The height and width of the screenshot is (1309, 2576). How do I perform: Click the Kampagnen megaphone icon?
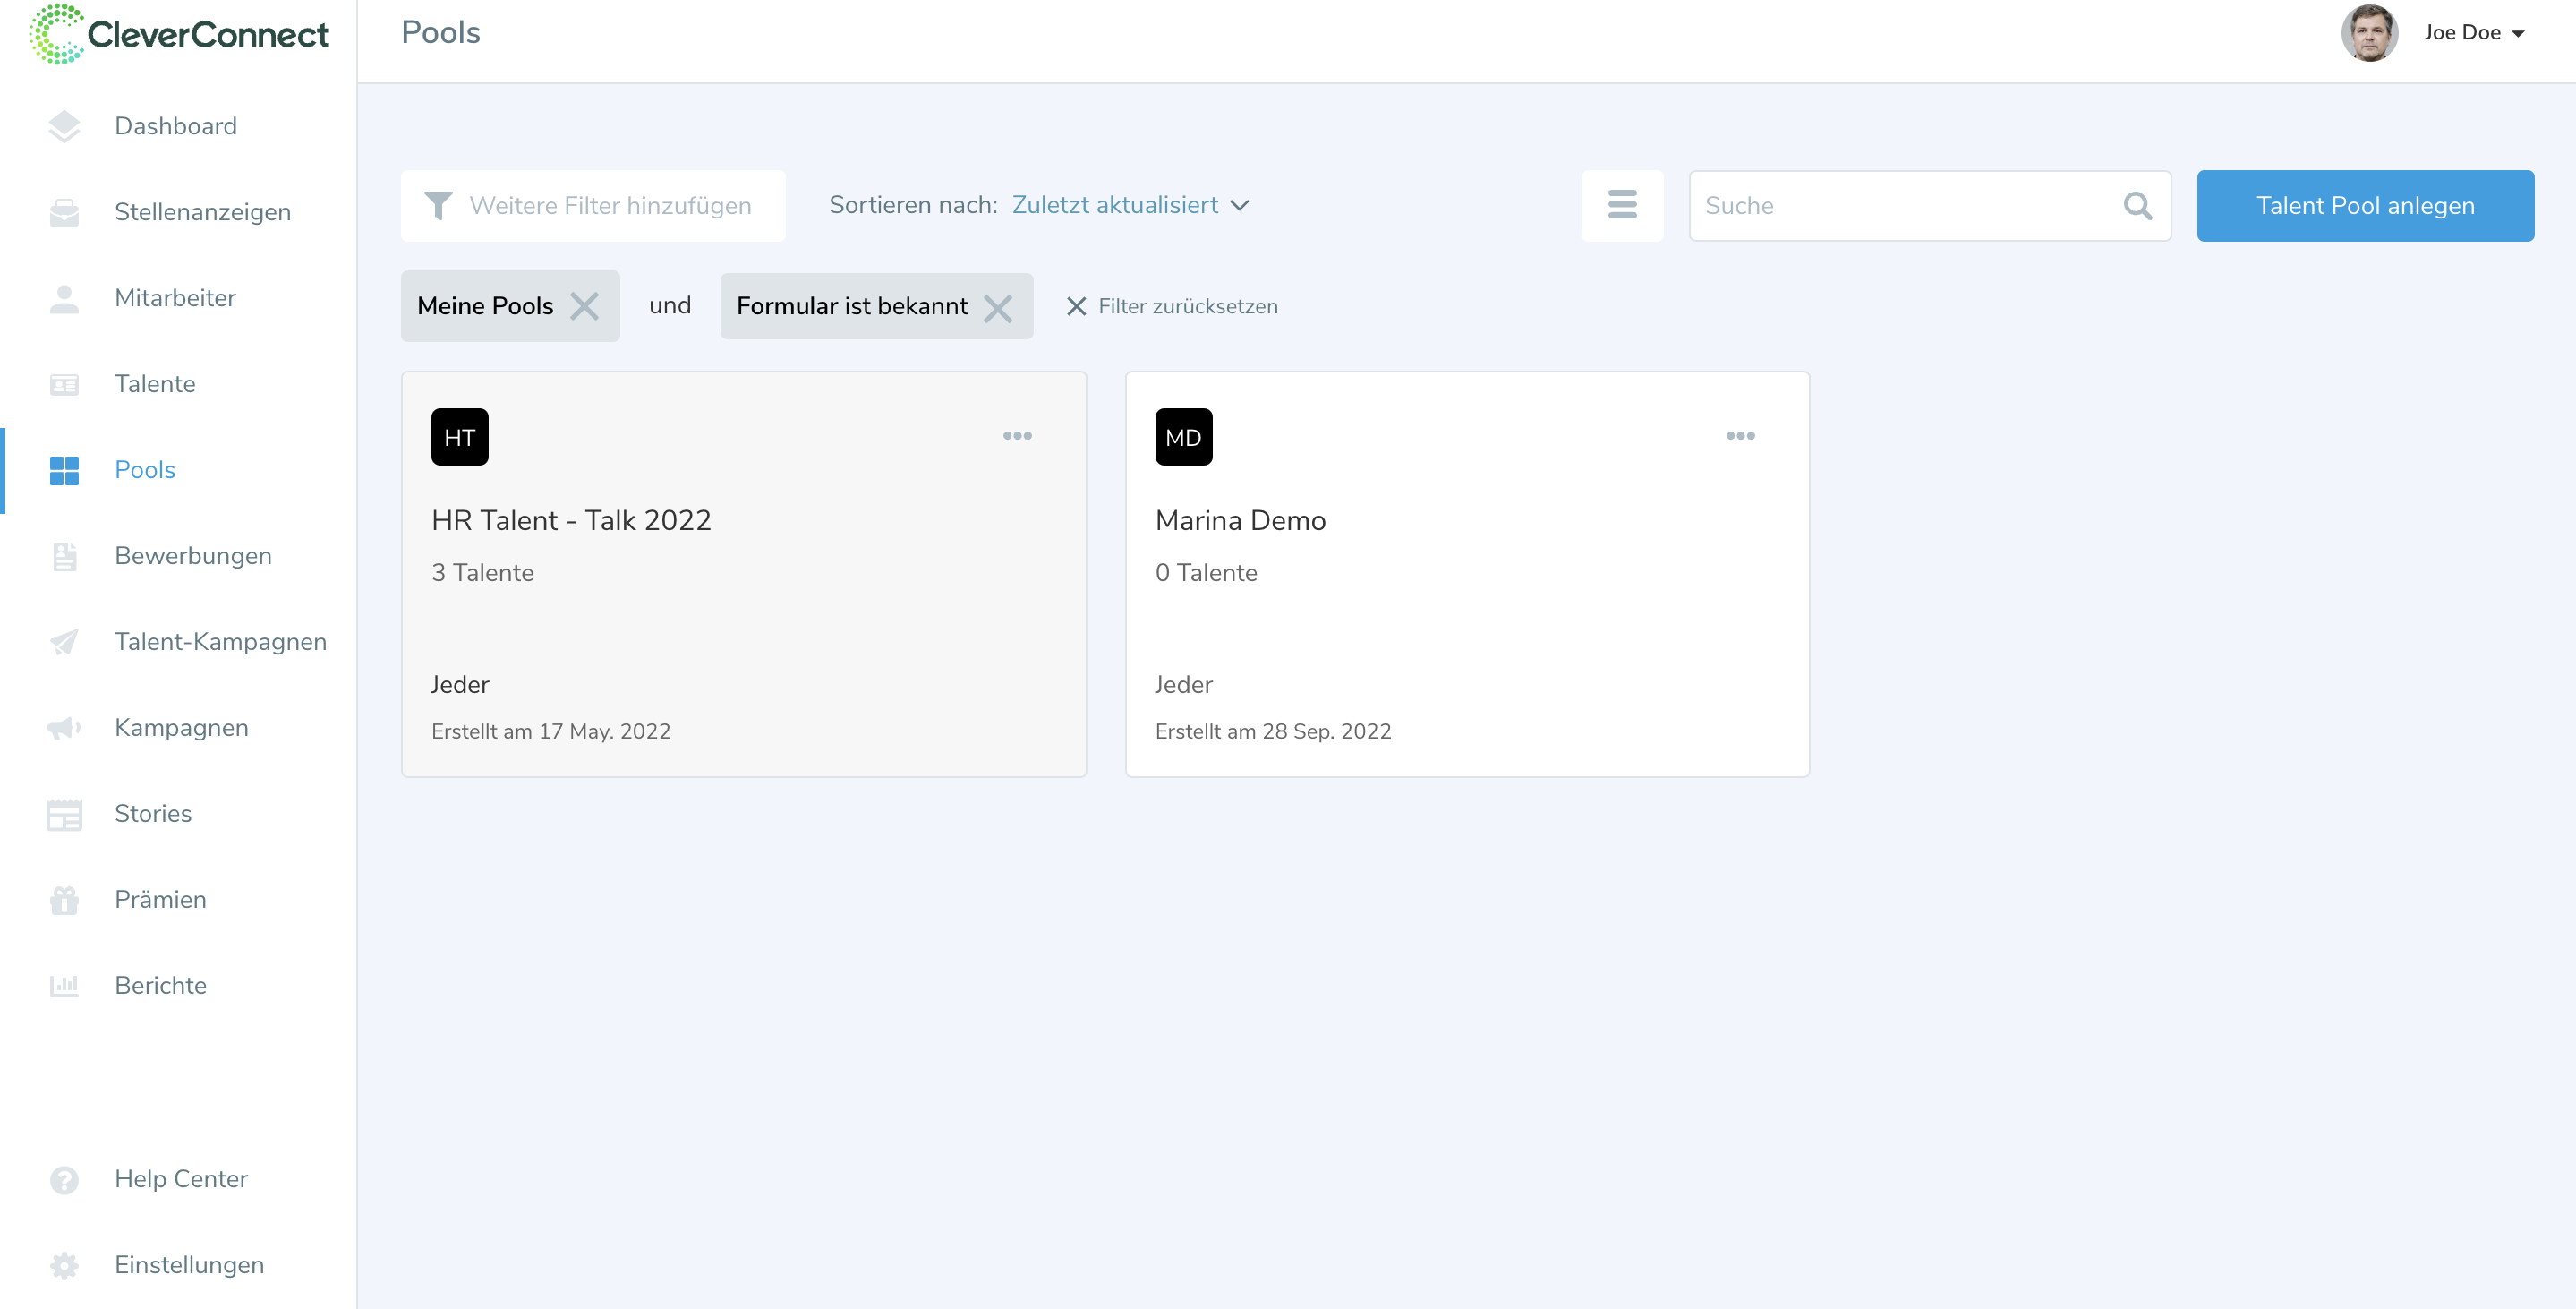[x=64, y=728]
